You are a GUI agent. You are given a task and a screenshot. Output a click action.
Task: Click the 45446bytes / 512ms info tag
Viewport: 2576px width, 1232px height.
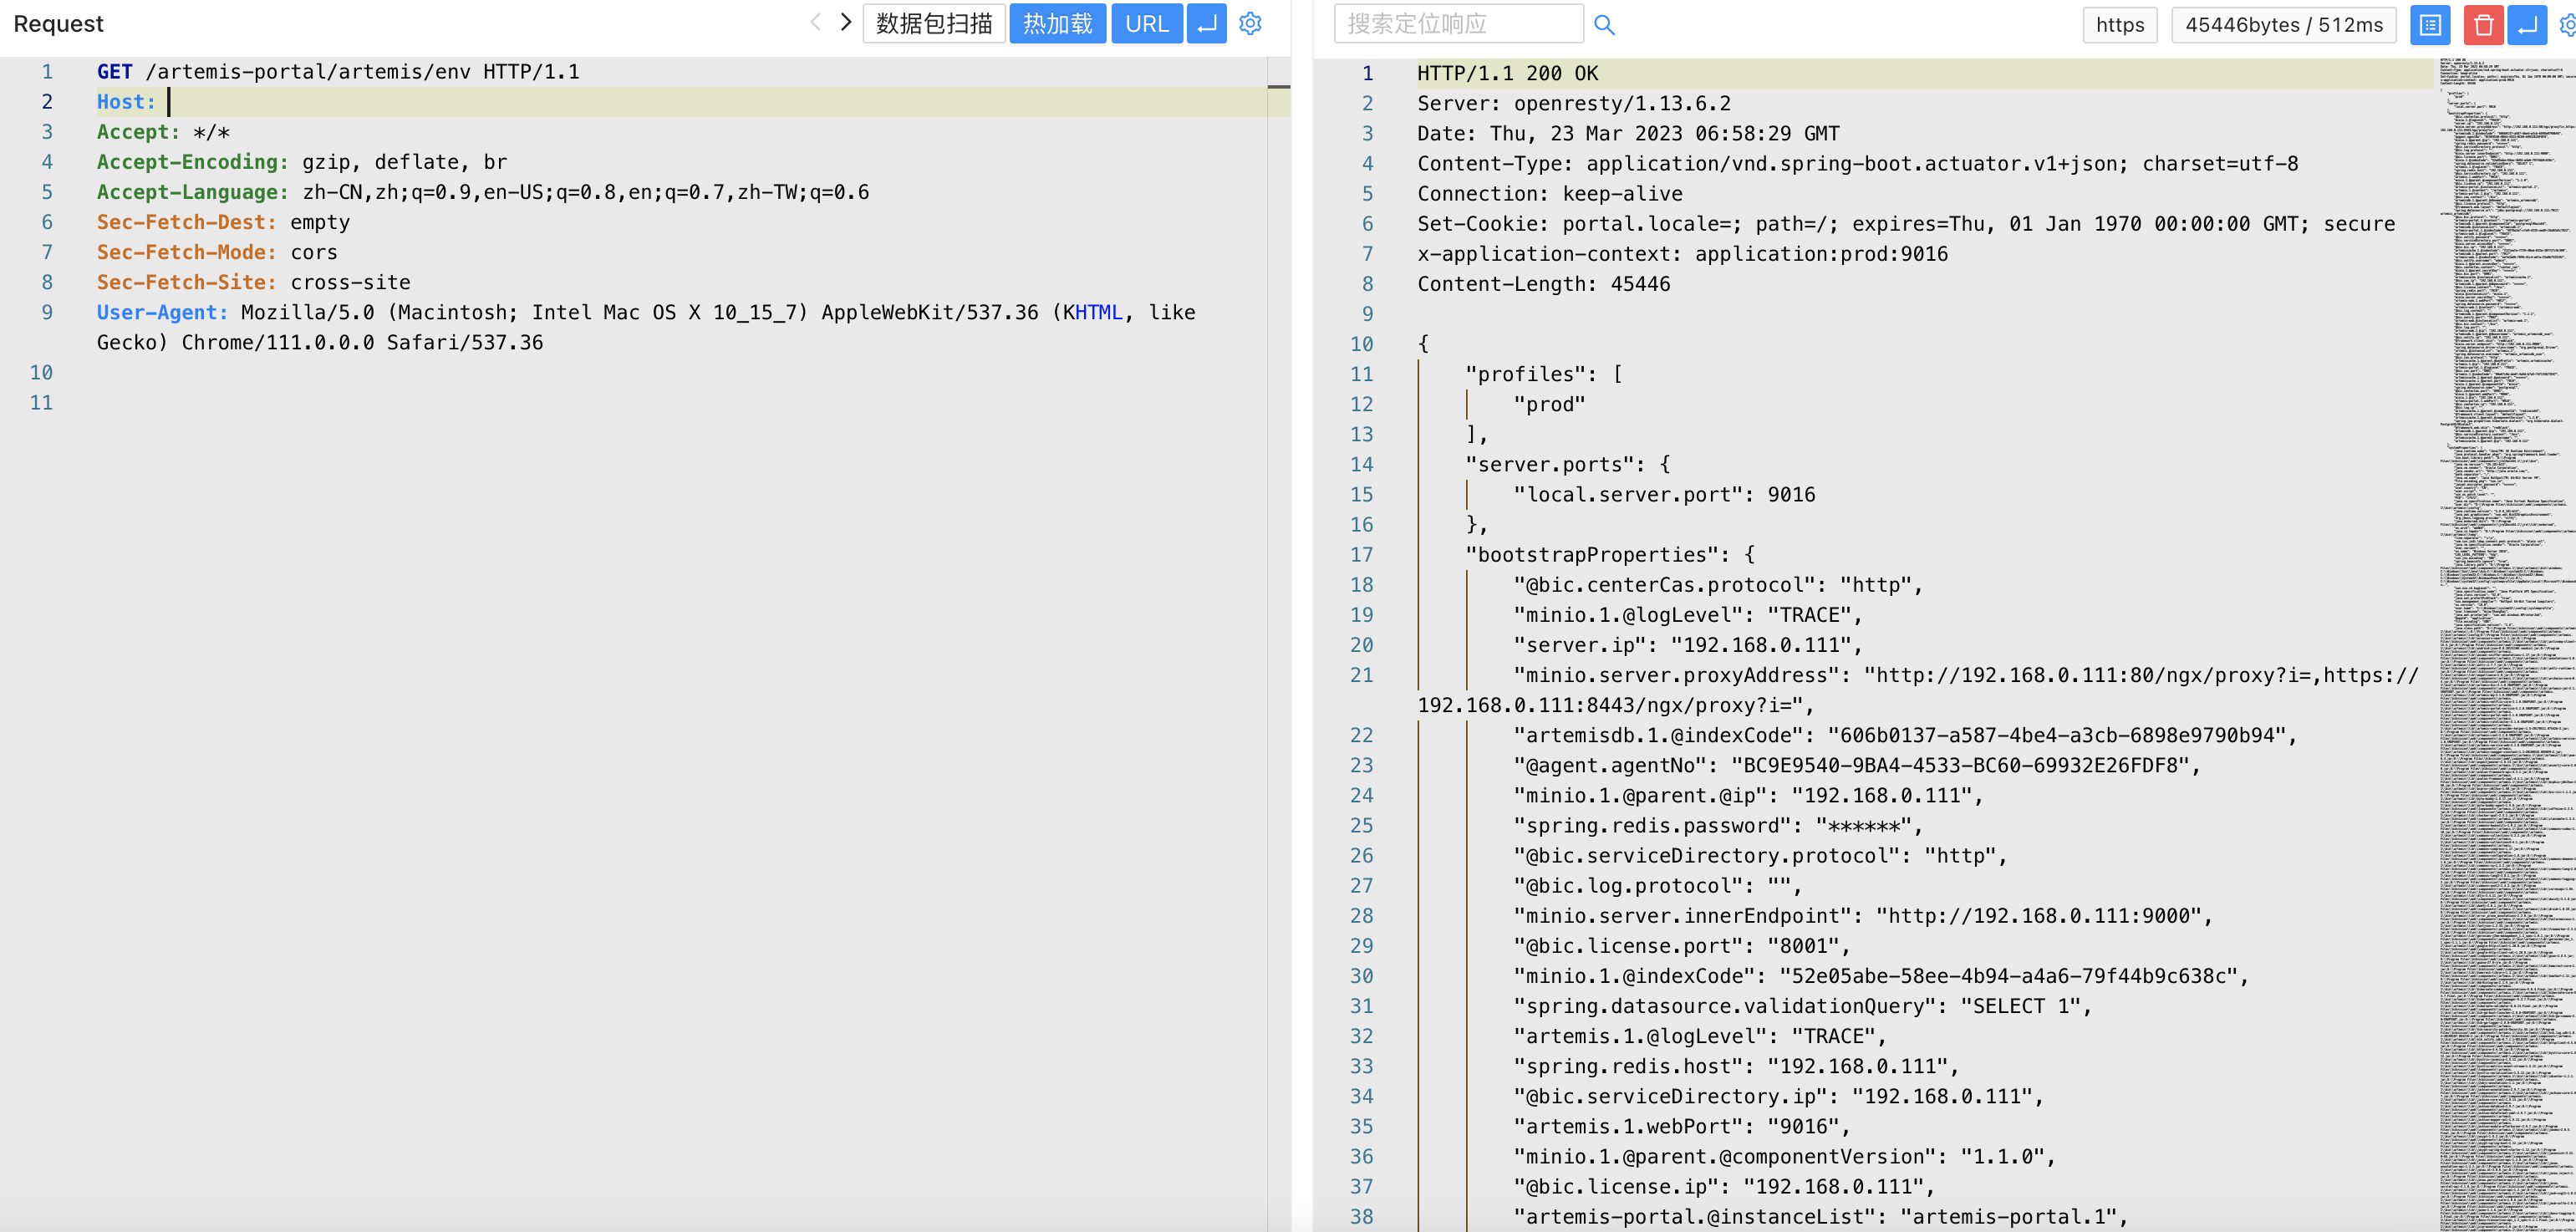click(x=2283, y=25)
